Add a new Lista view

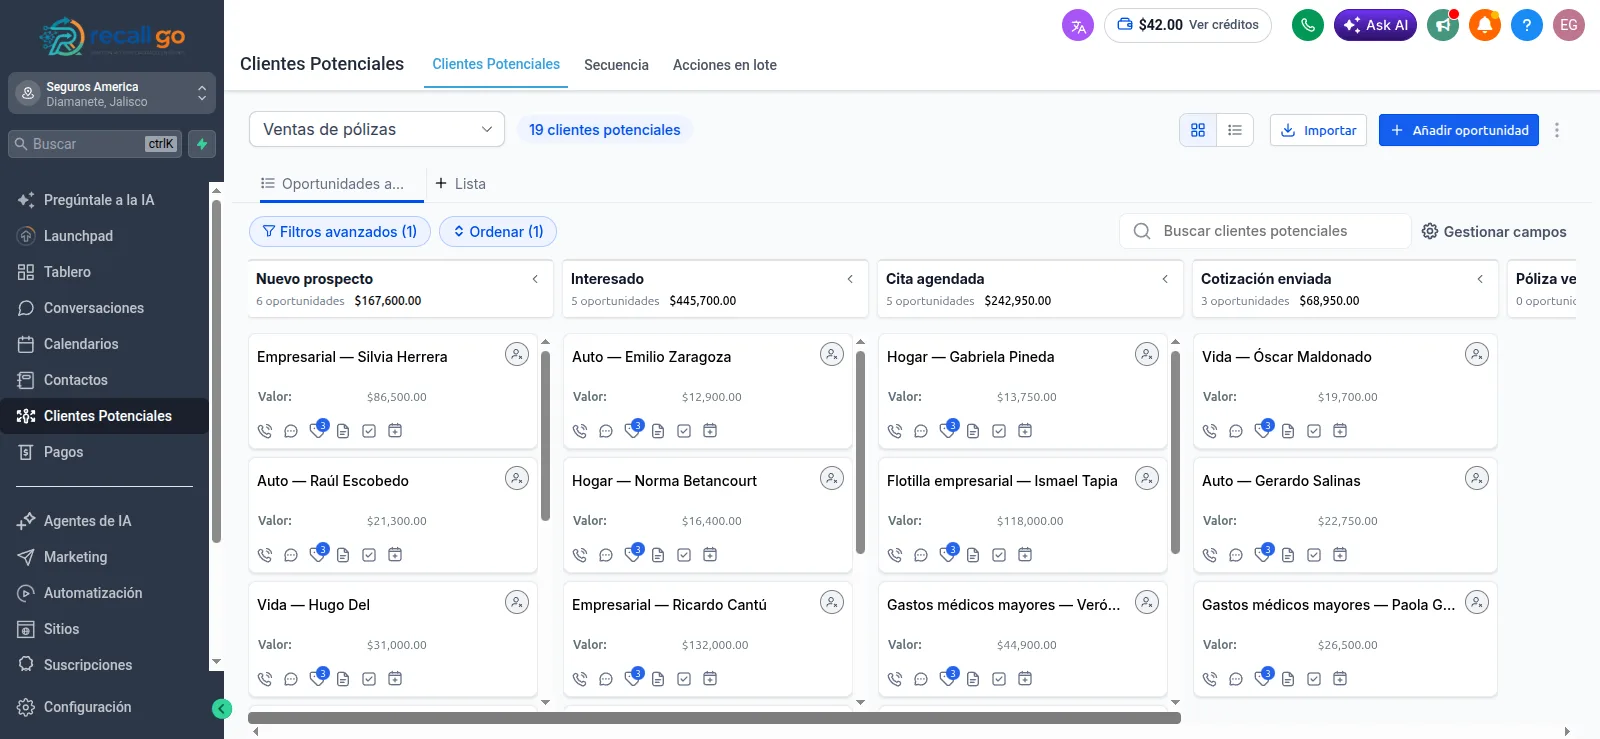(x=460, y=184)
